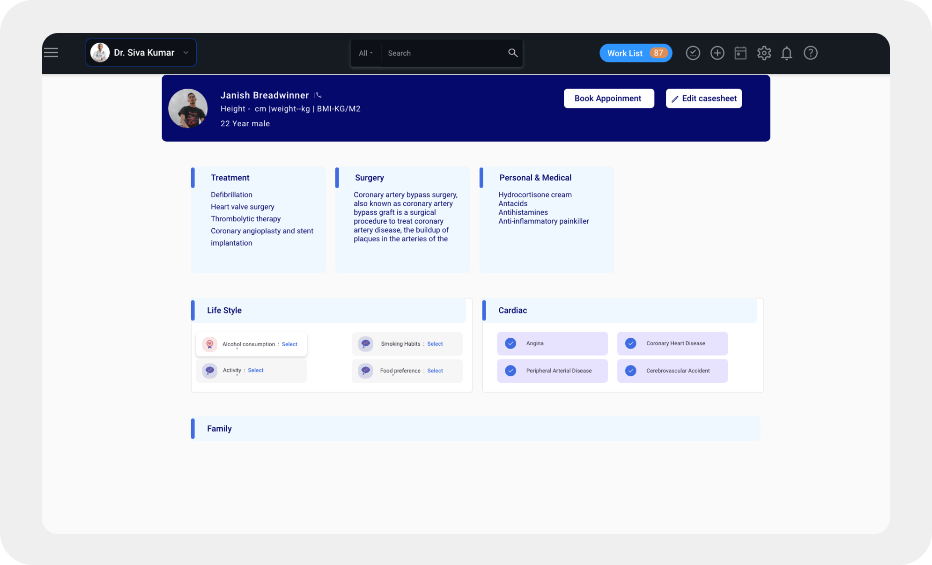
Task: Click Book Appoinment button
Action: (x=608, y=99)
